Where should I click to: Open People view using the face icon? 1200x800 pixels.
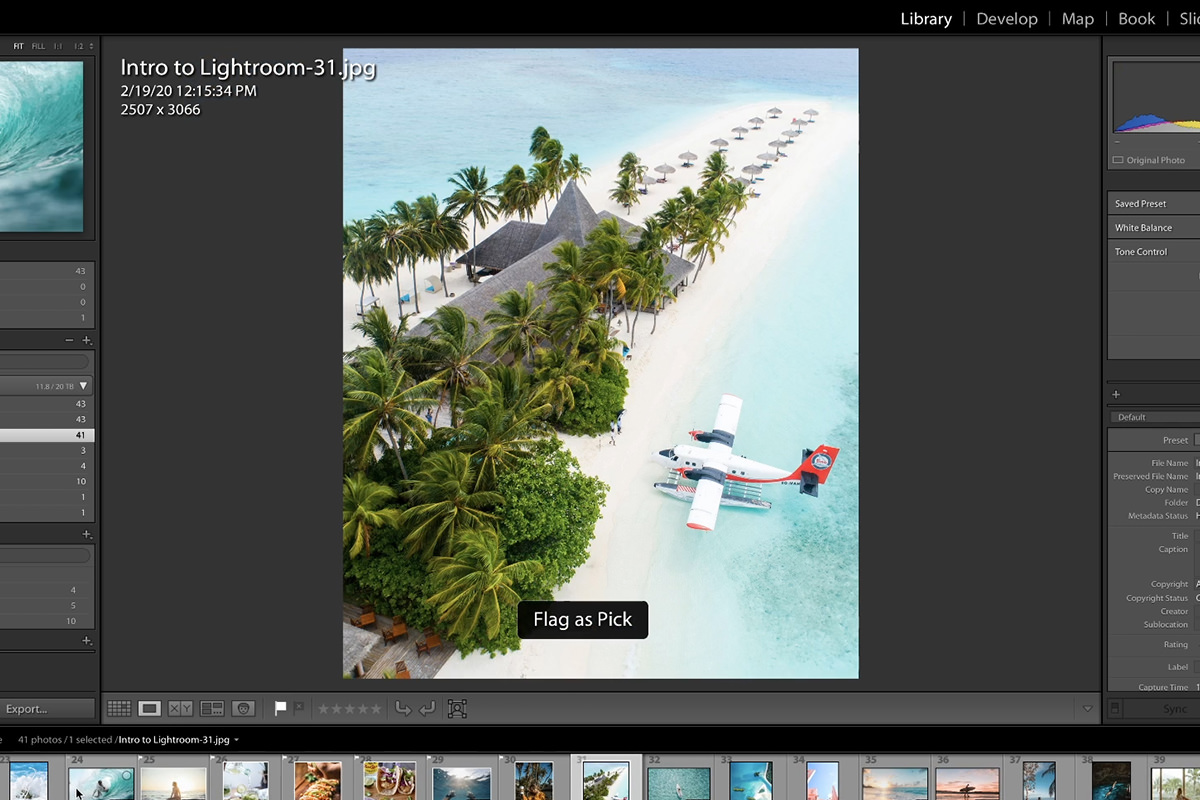pos(243,708)
